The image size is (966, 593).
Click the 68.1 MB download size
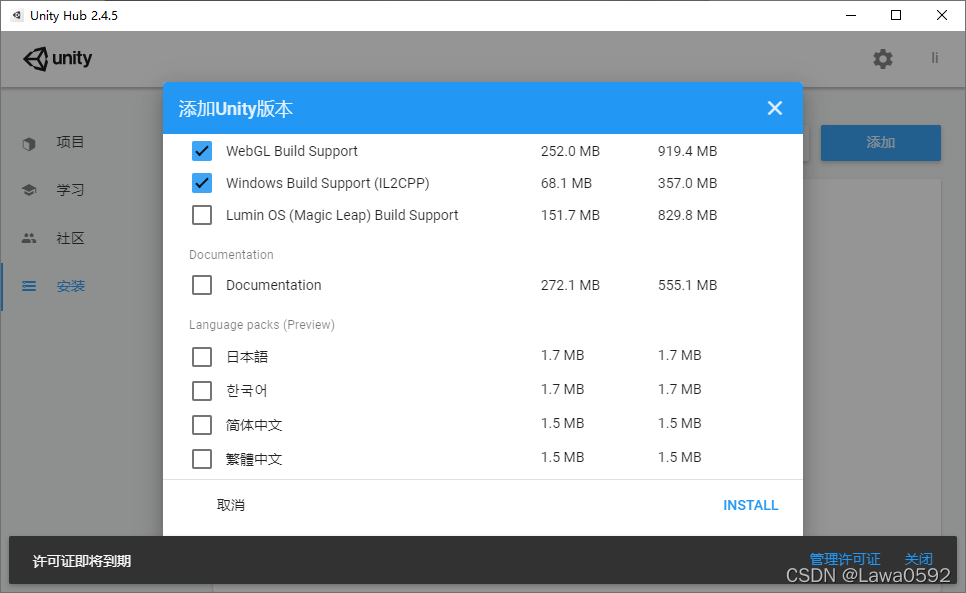566,184
